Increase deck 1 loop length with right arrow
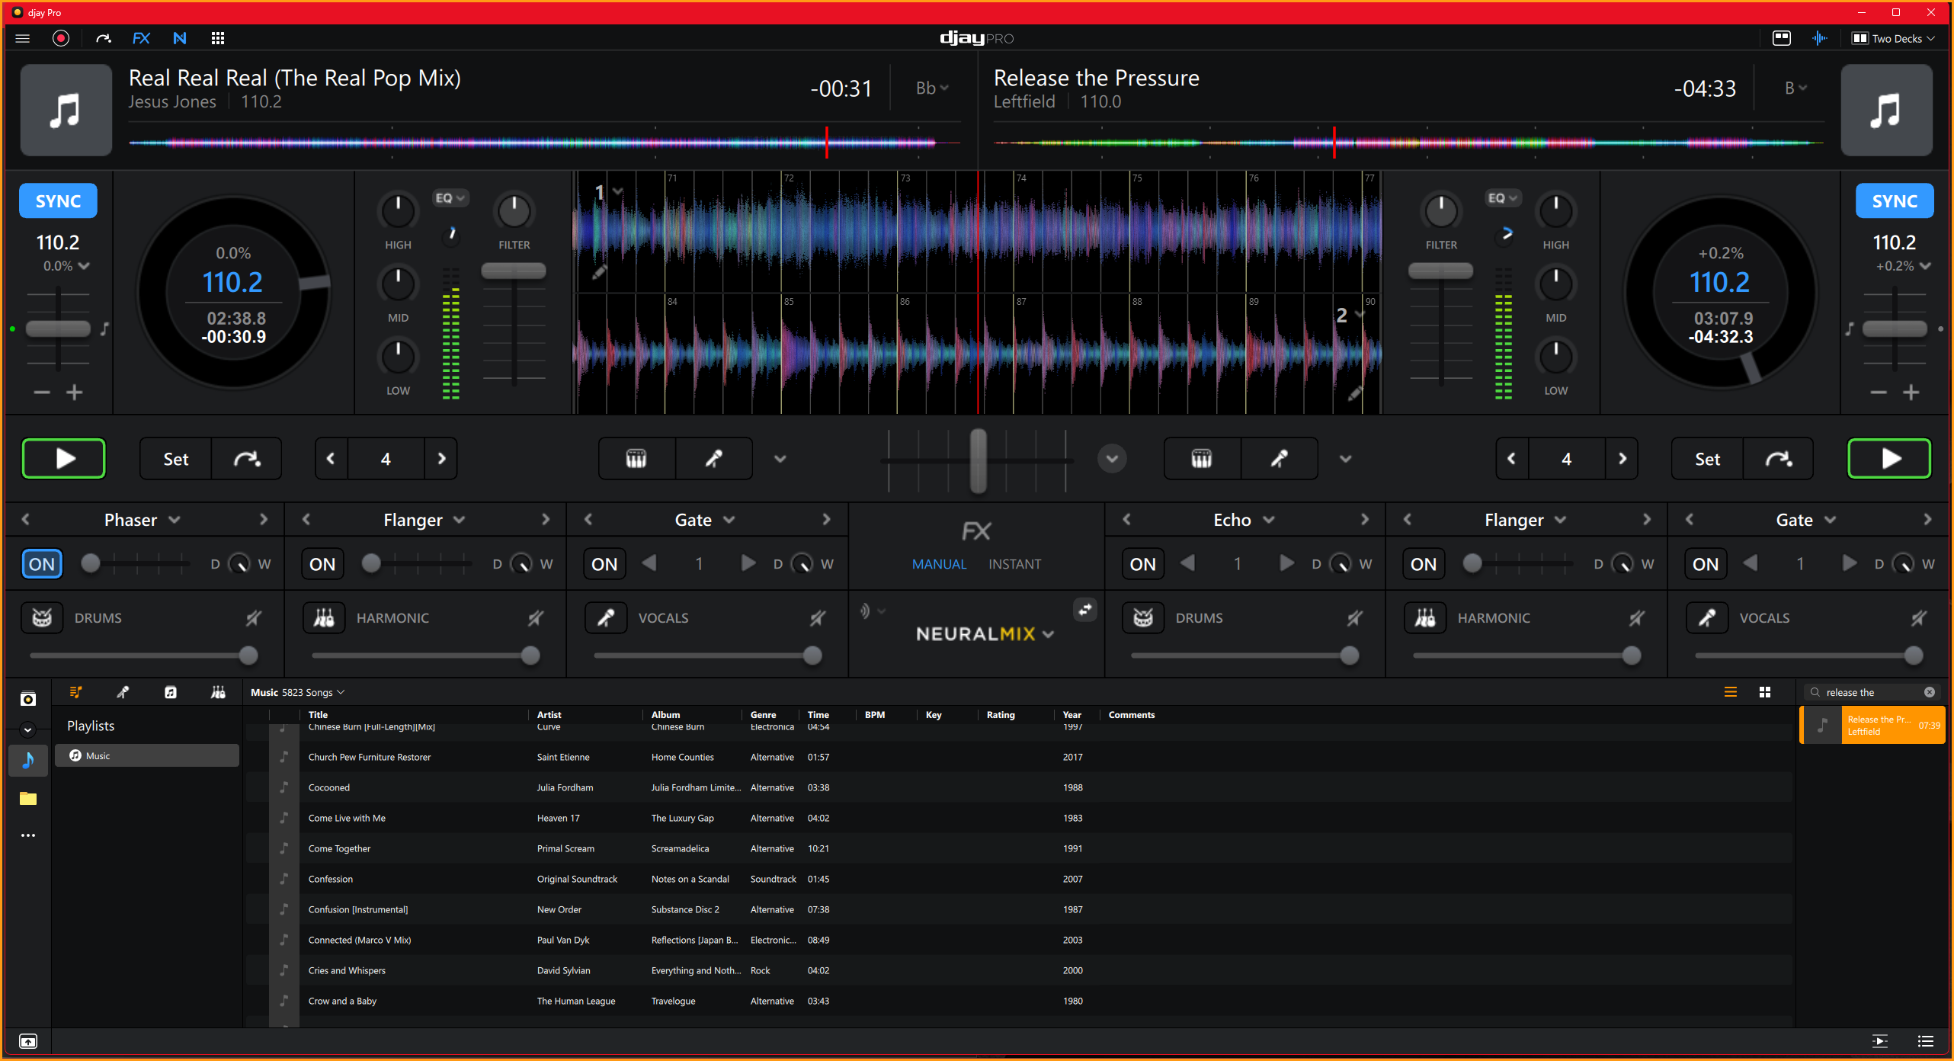The image size is (1954, 1061). point(442,459)
